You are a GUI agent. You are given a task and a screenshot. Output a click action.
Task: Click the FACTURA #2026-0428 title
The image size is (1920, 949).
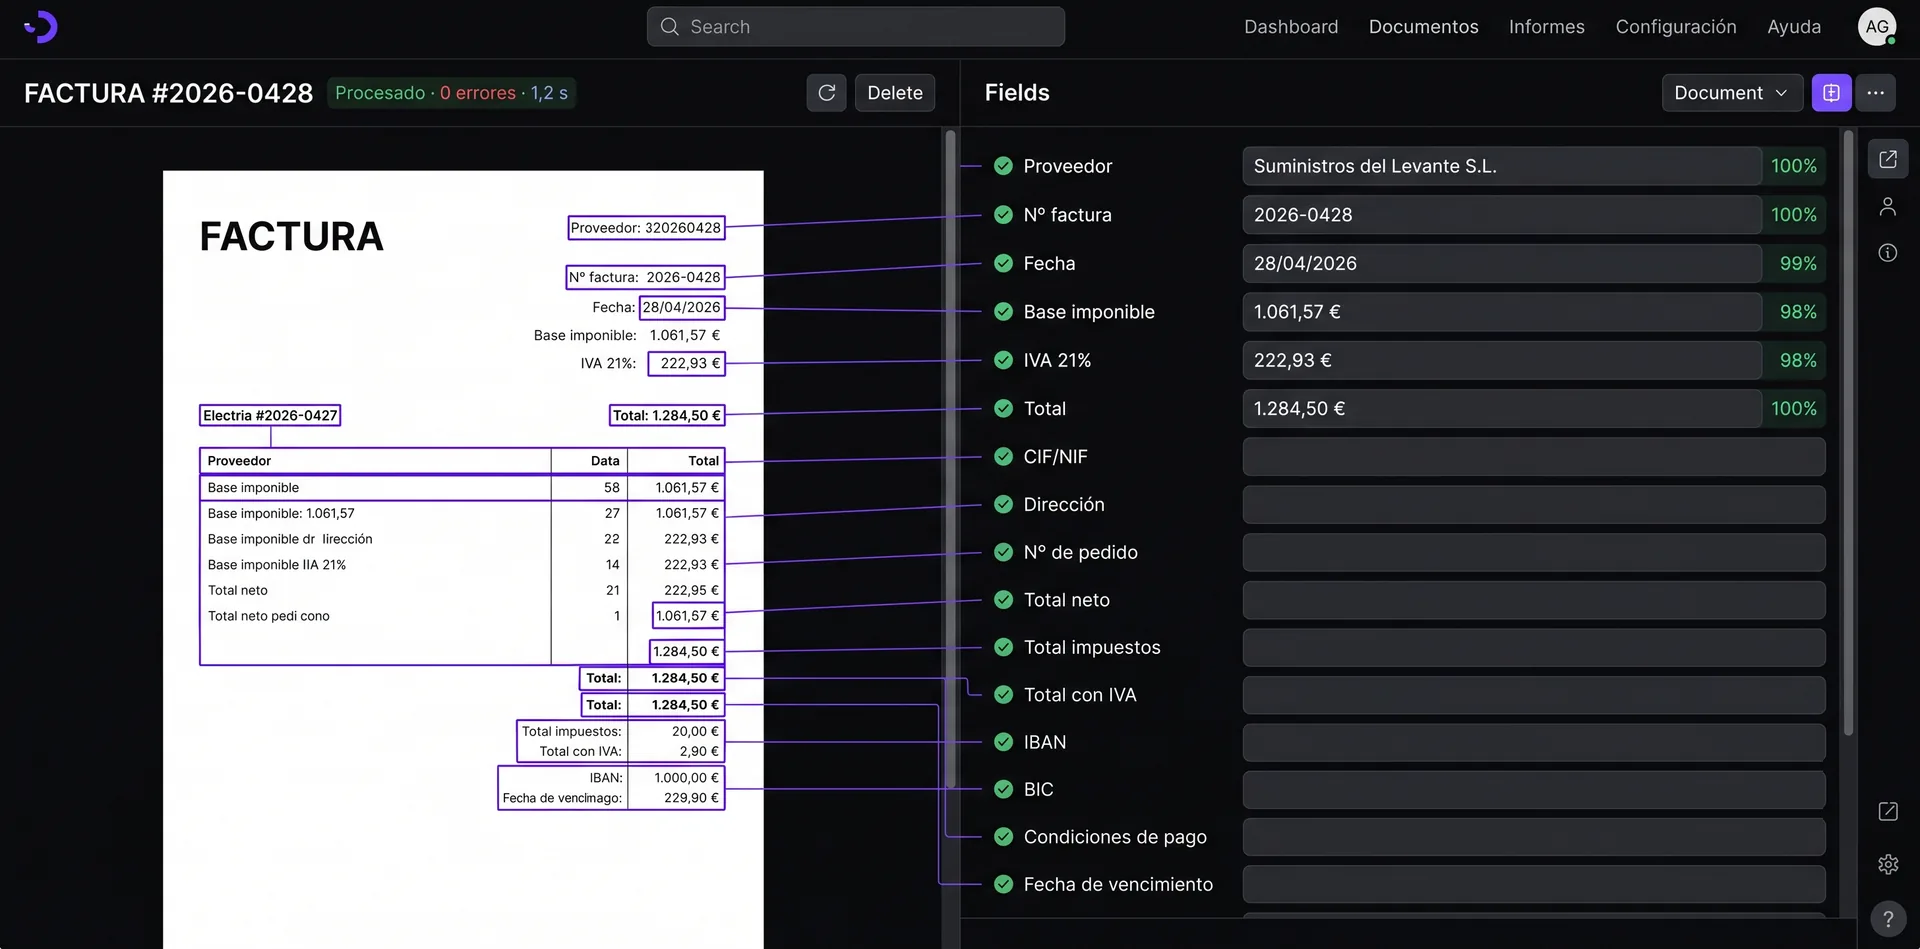click(168, 93)
